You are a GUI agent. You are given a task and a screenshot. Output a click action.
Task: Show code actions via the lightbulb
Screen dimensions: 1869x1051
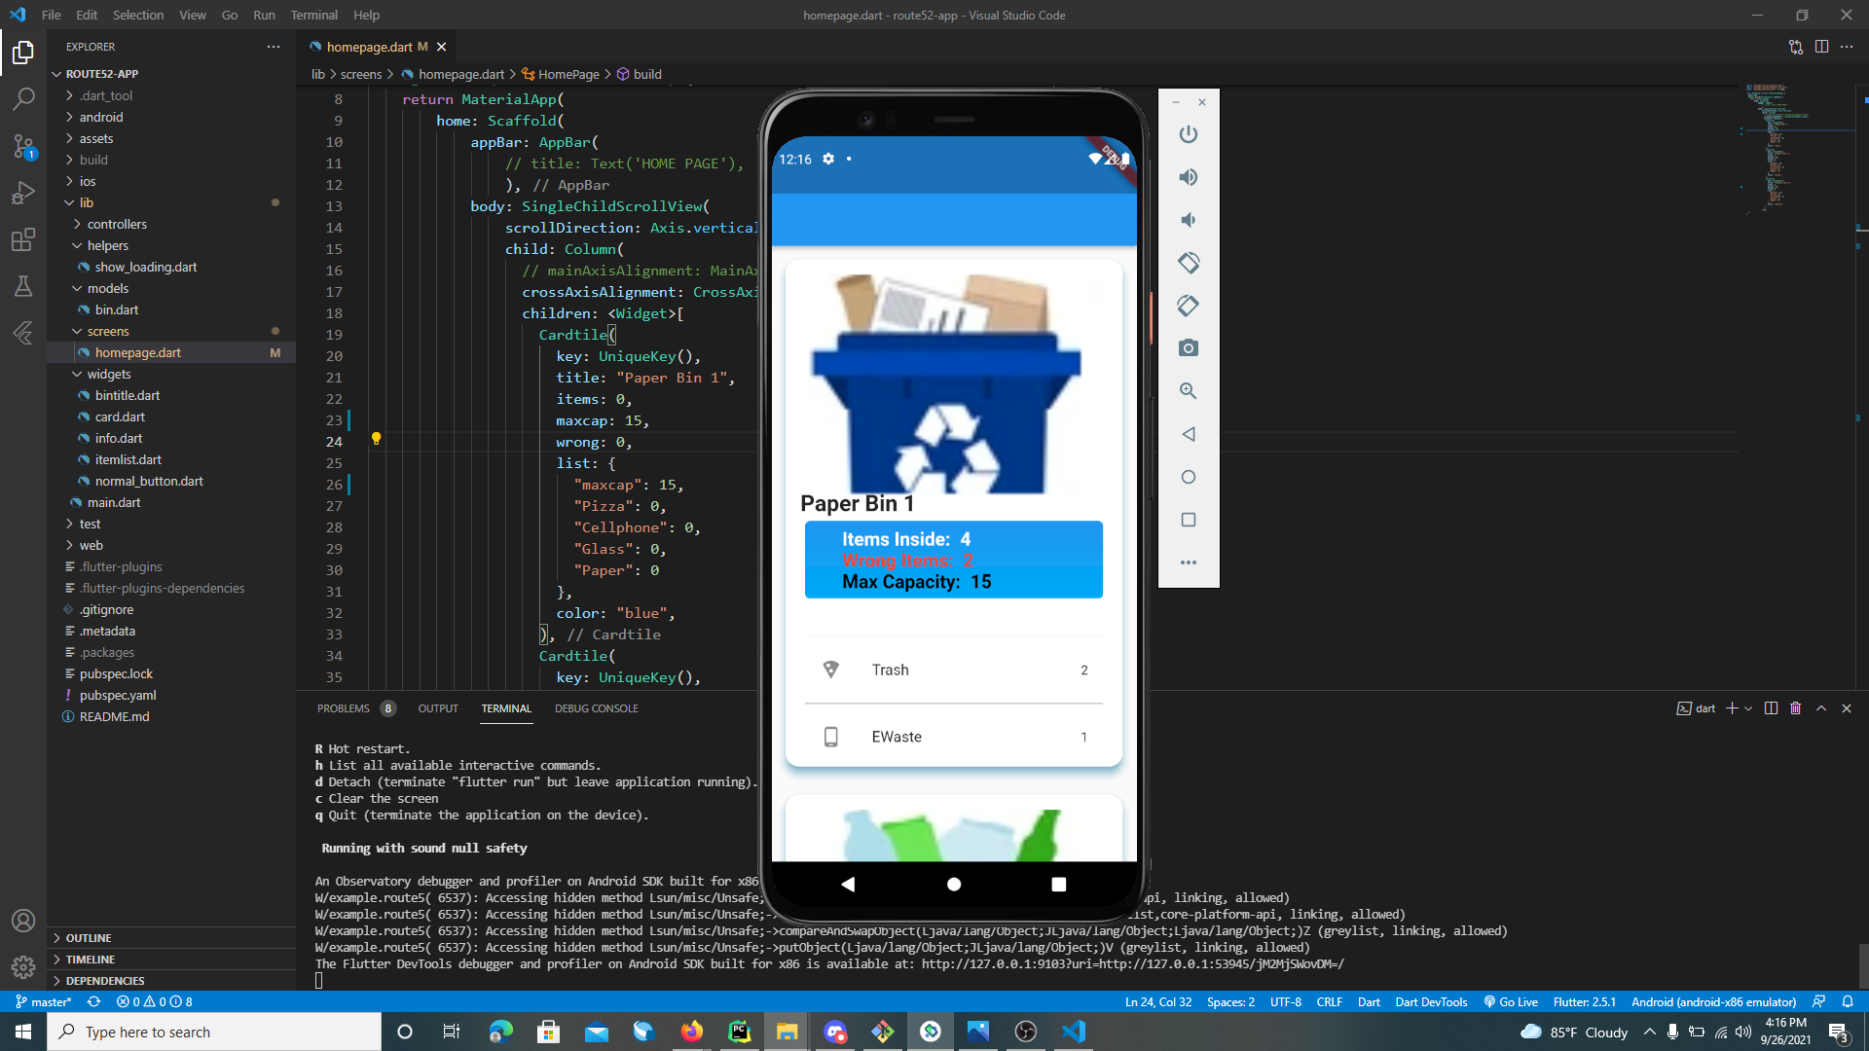click(x=376, y=439)
